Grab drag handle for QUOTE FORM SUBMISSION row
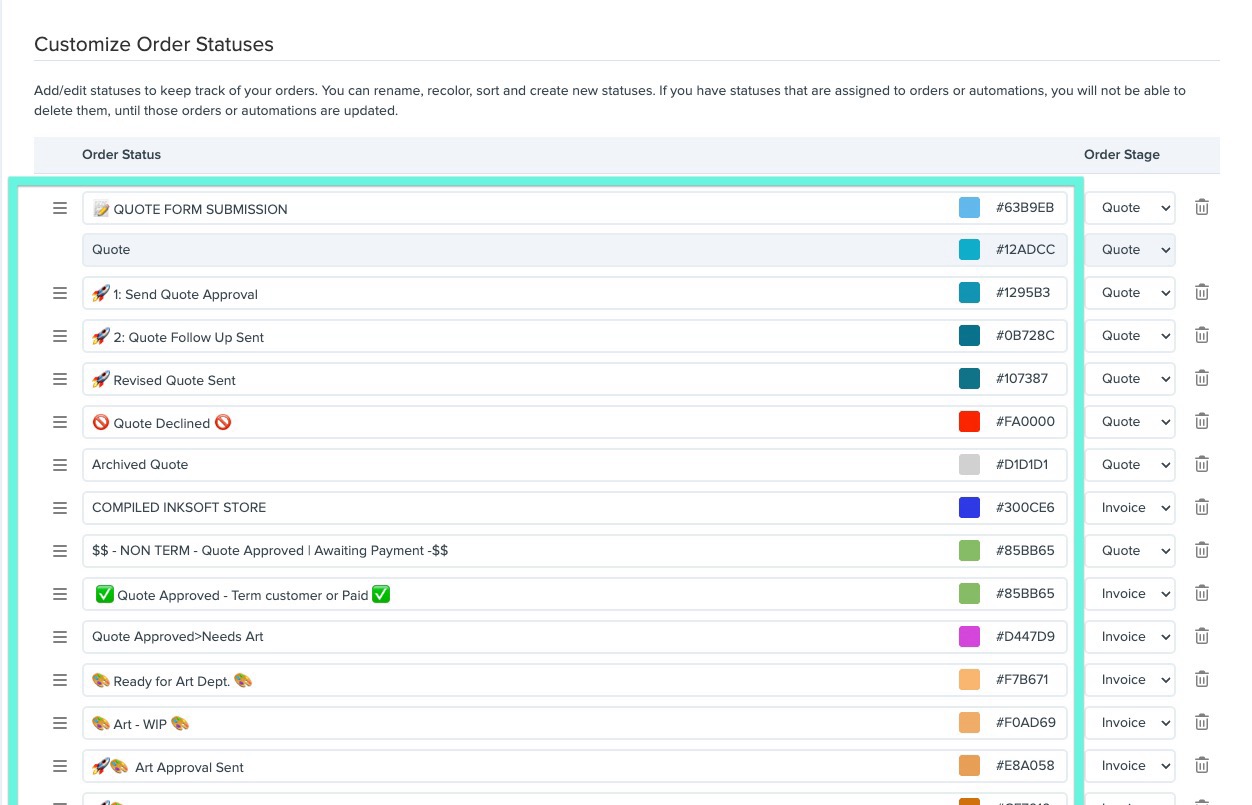The height and width of the screenshot is (805, 1252). 60,208
